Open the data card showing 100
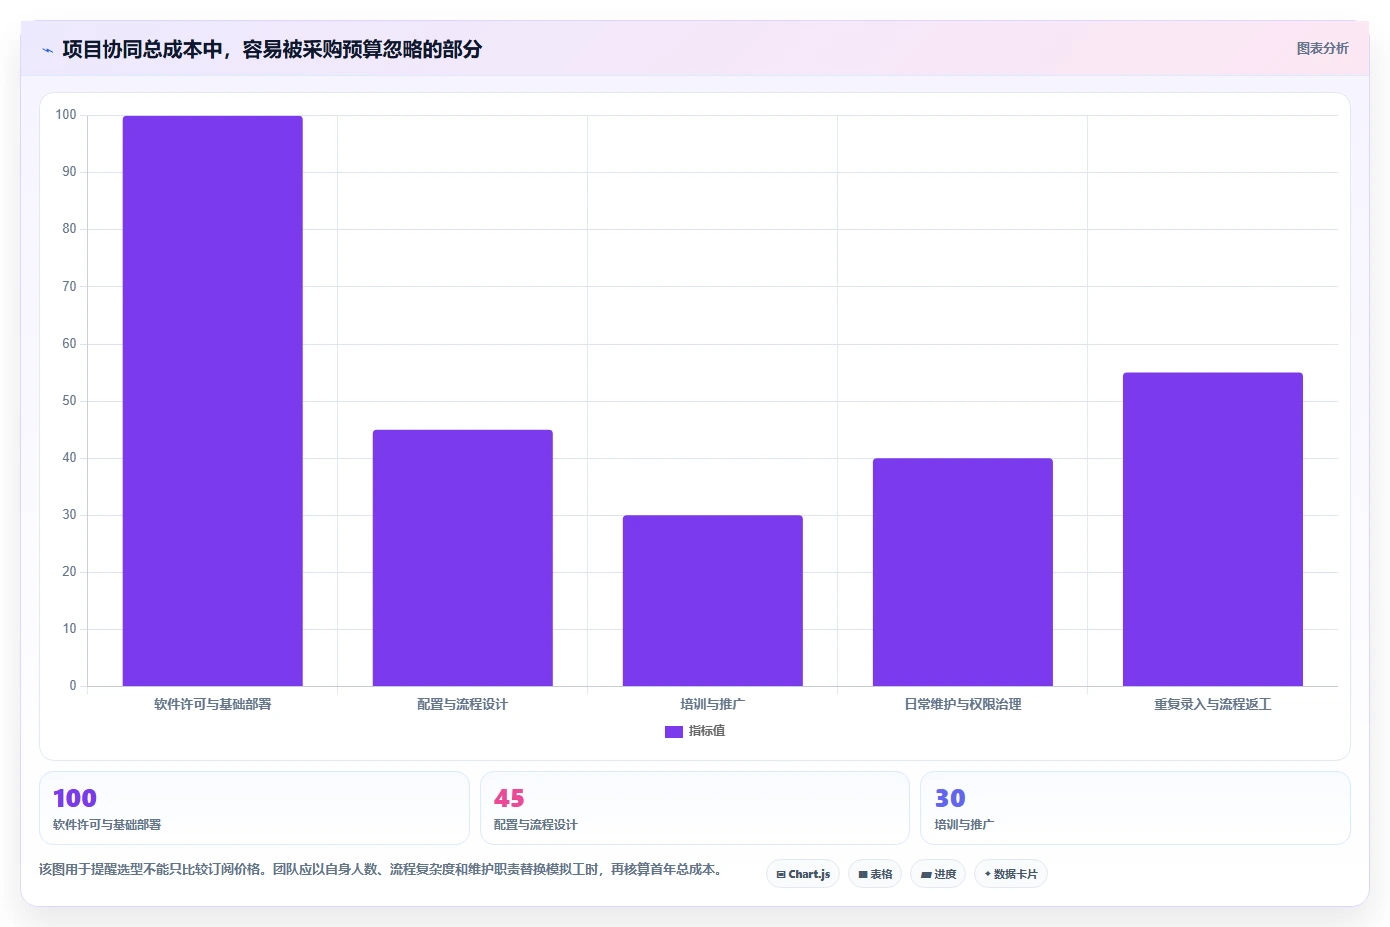 (x=254, y=808)
